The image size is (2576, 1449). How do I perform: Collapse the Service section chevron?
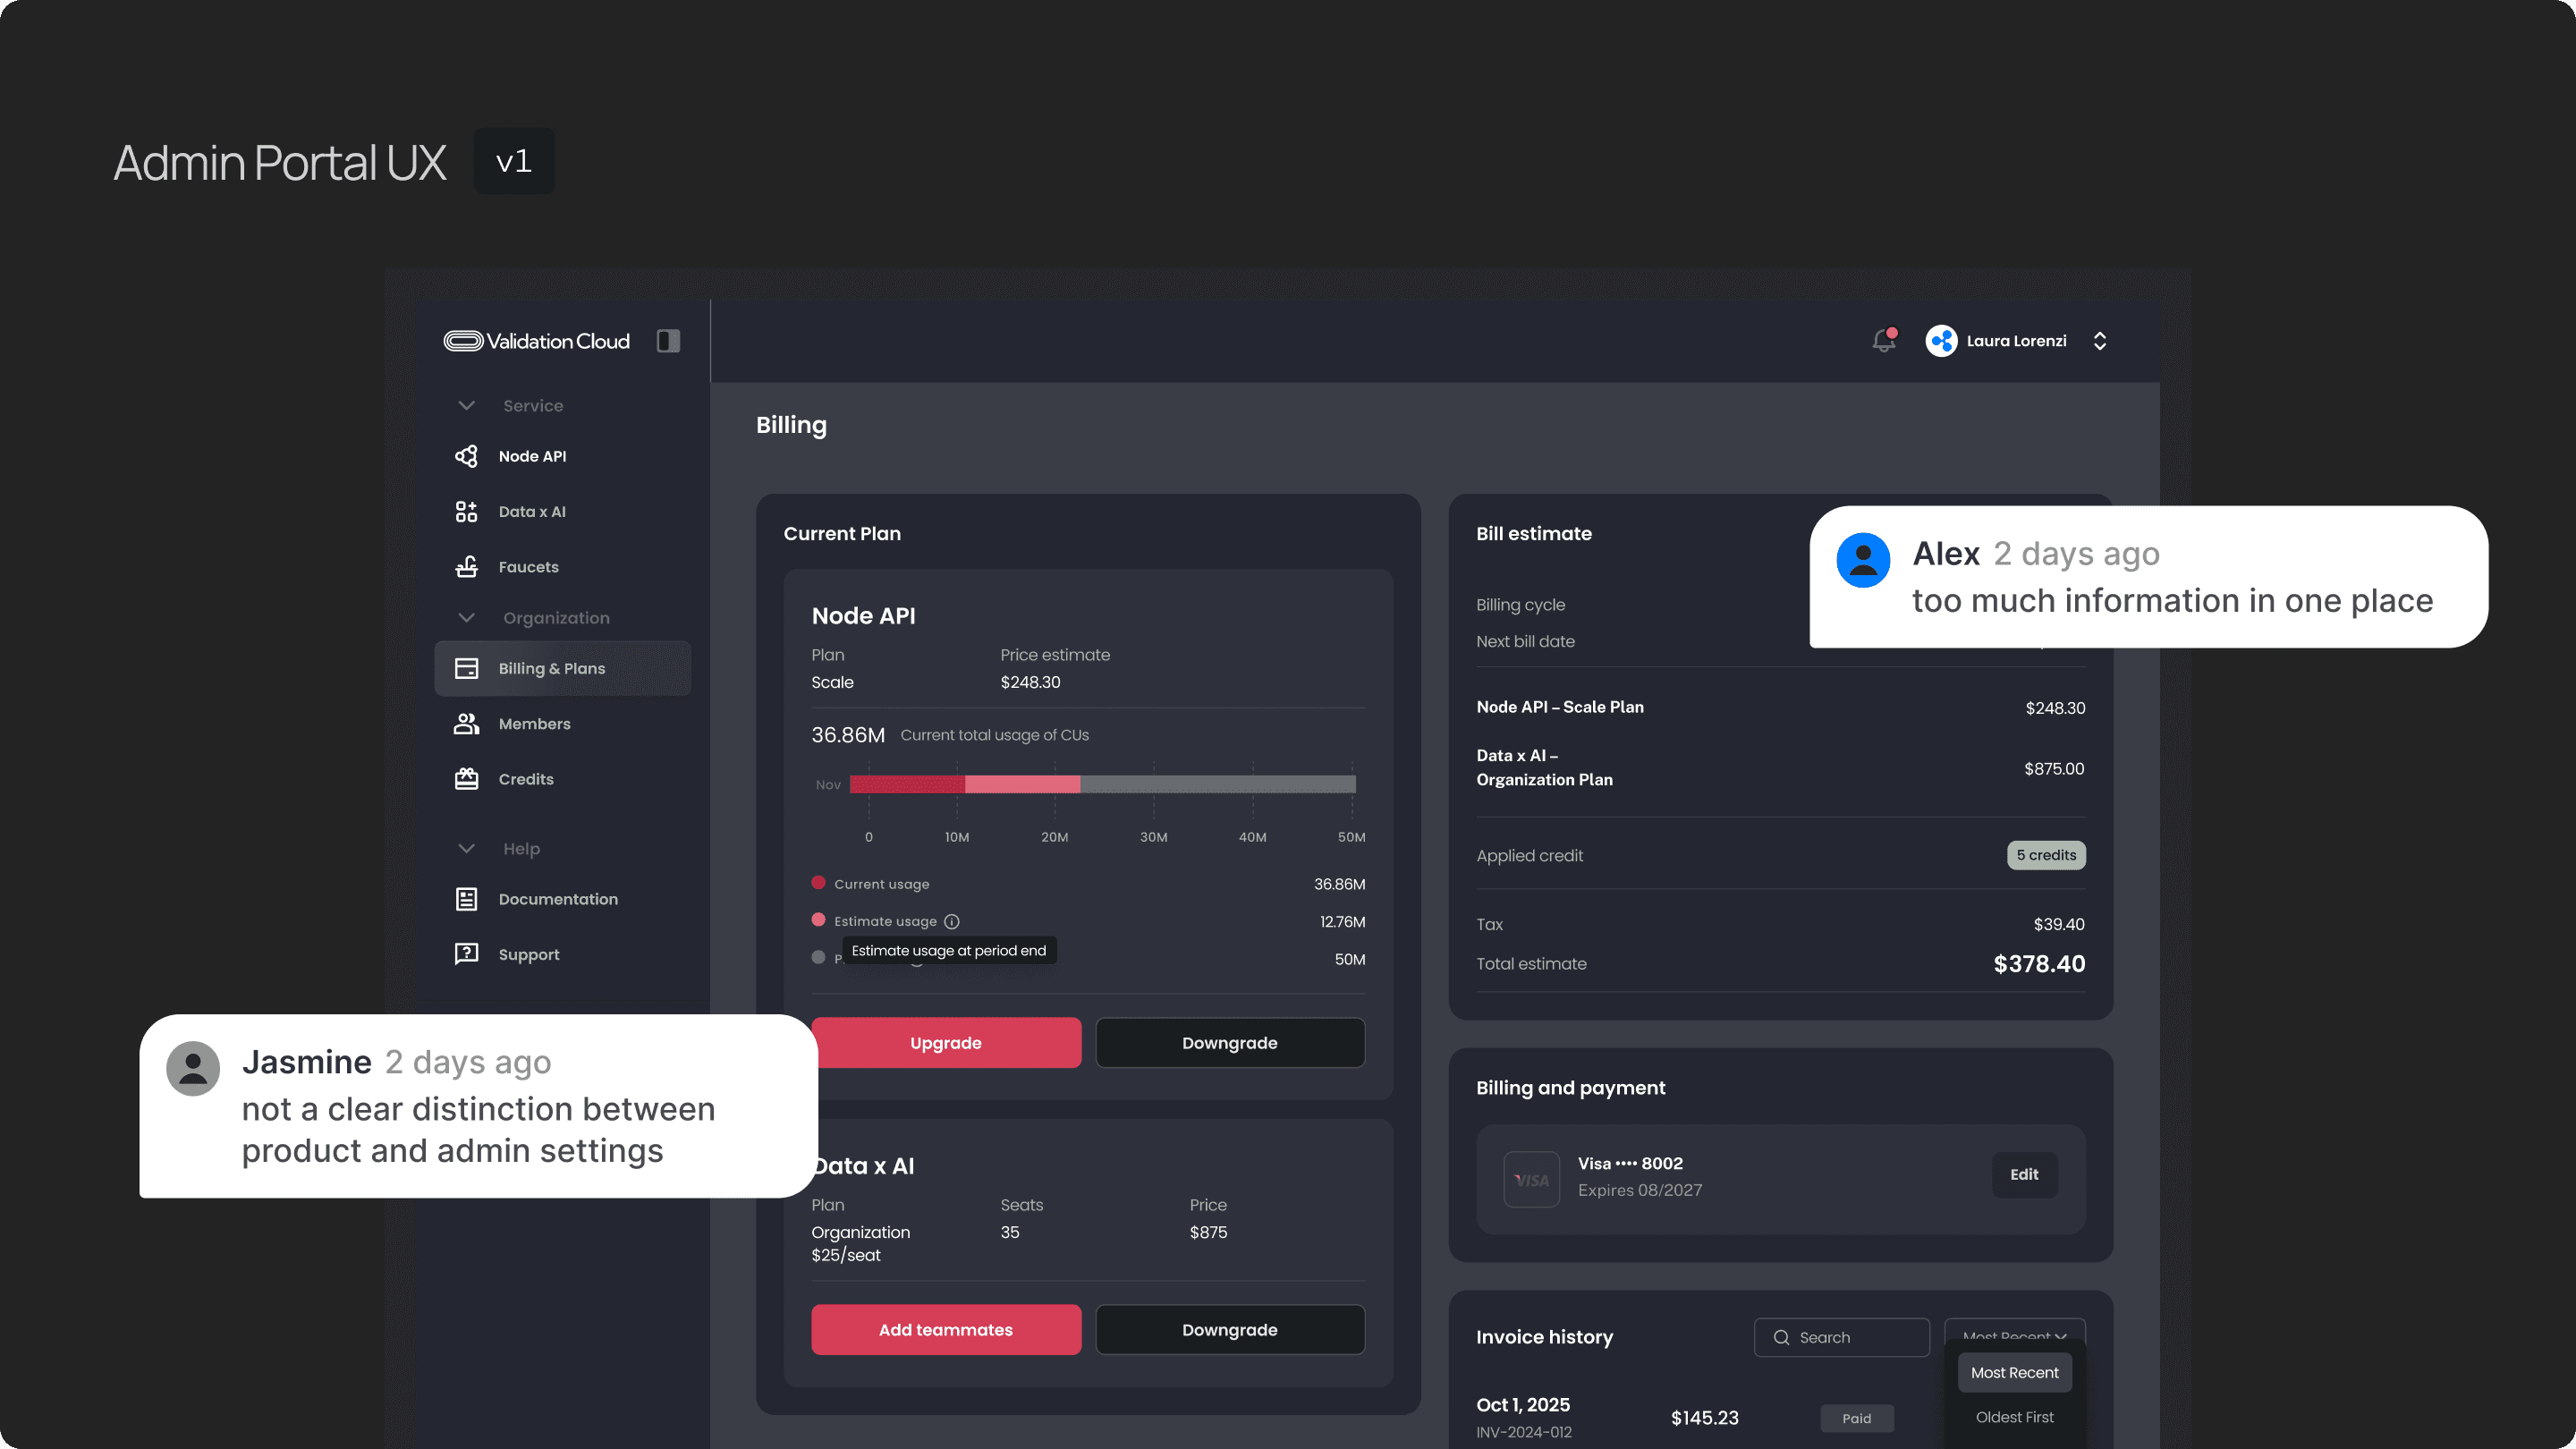click(466, 406)
